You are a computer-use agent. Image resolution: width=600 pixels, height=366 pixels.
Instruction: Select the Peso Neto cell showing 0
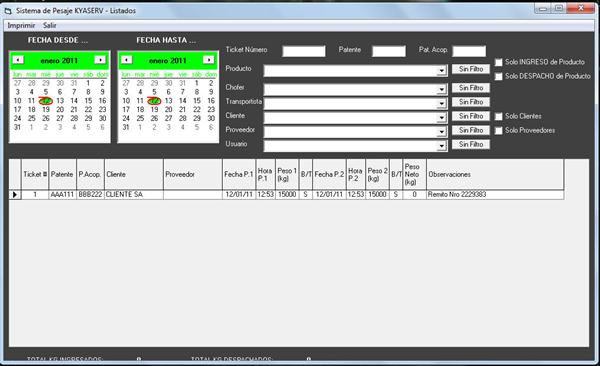coord(414,194)
